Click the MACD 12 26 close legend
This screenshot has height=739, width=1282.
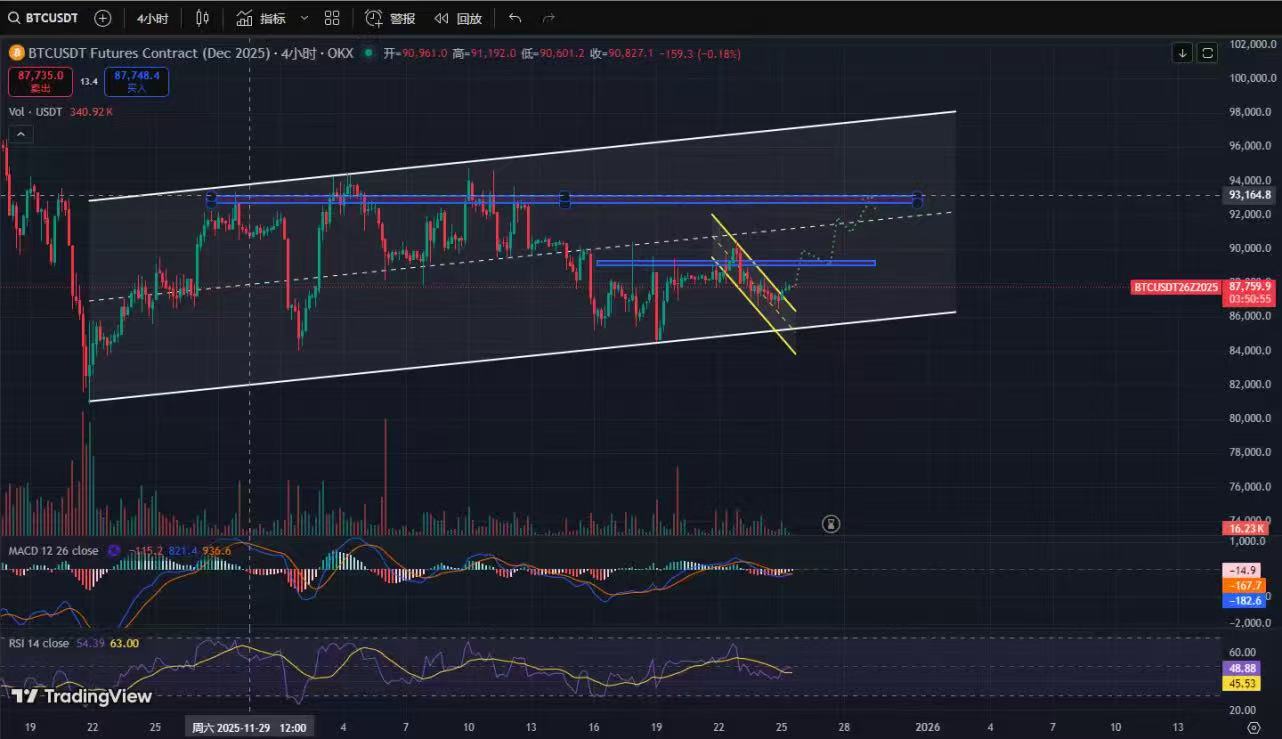click(x=54, y=551)
